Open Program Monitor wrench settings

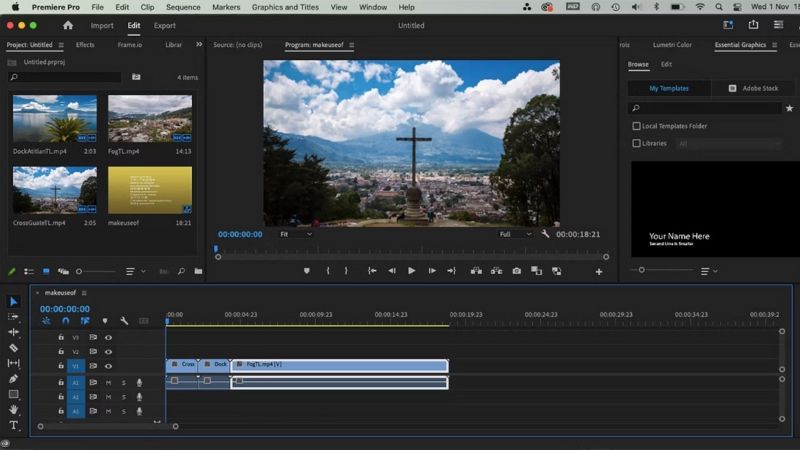point(545,234)
